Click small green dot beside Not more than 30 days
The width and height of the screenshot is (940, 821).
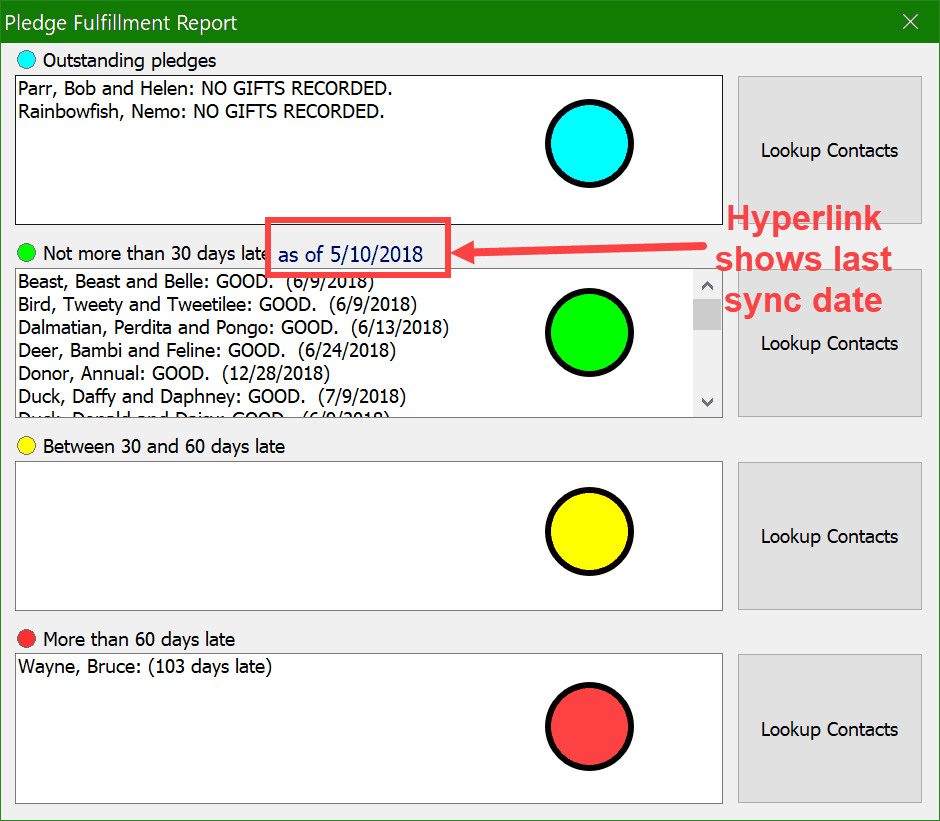[27, 253]
